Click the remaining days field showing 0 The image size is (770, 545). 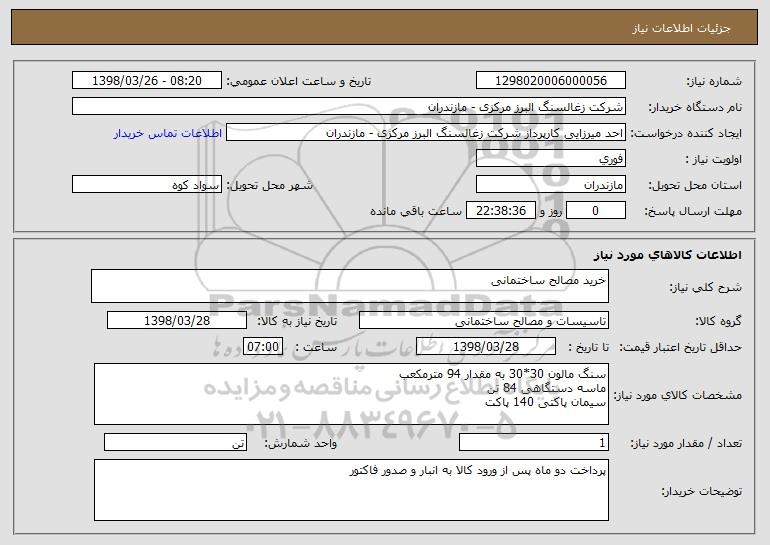pyautogui.click(x=596, y=211)
